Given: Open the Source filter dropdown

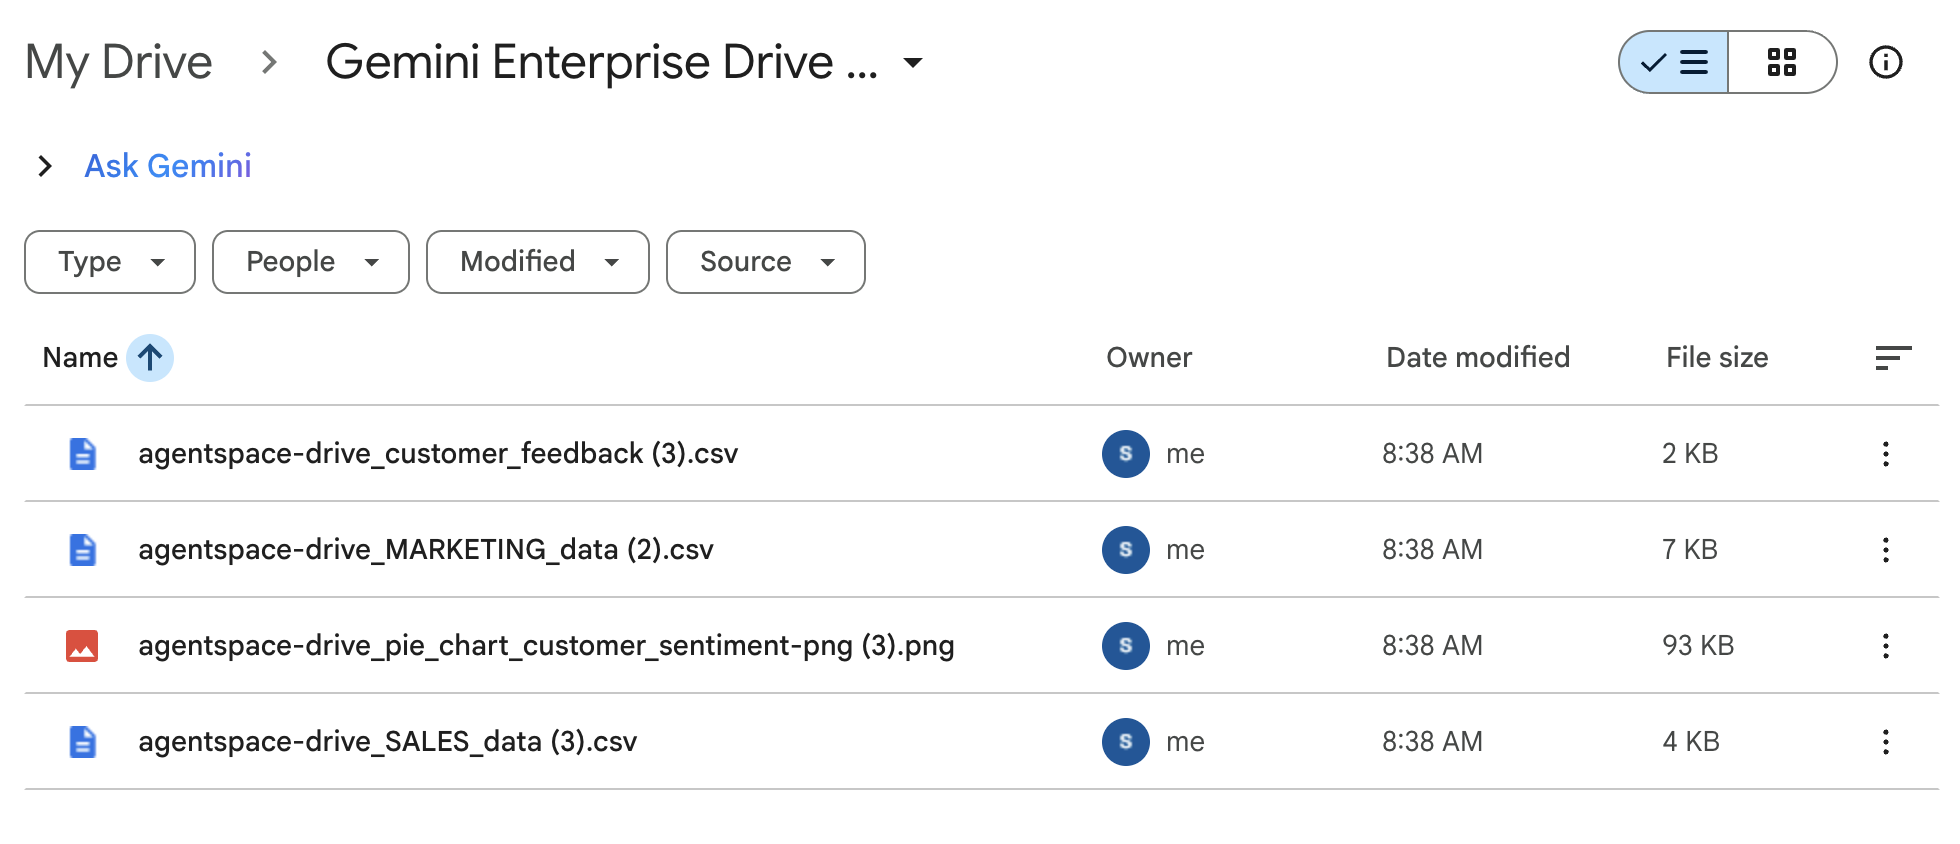Looking at the screenshot, I should click(x=765, y=262).
